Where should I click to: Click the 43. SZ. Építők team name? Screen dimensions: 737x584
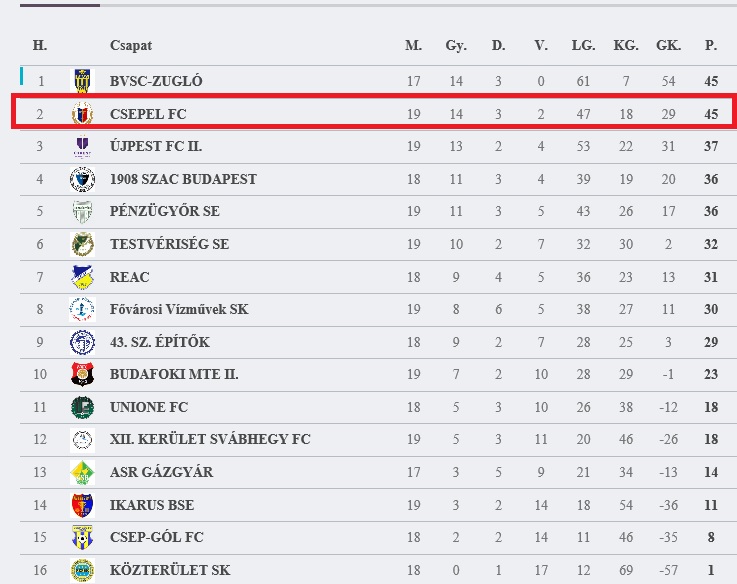tap(160, 342)
